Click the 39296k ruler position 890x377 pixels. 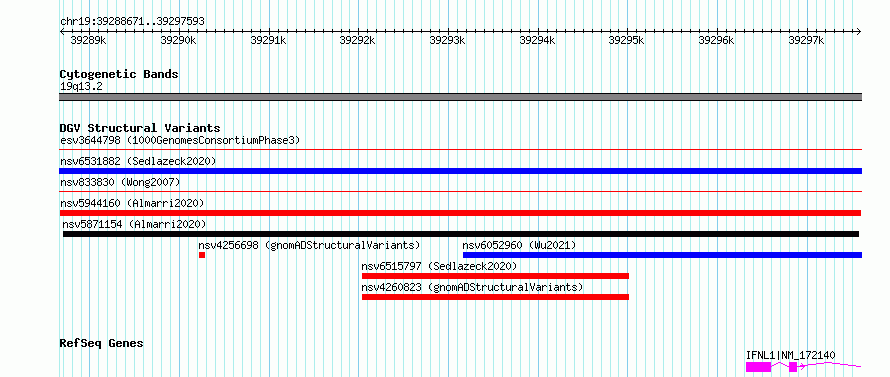[716, 40]
